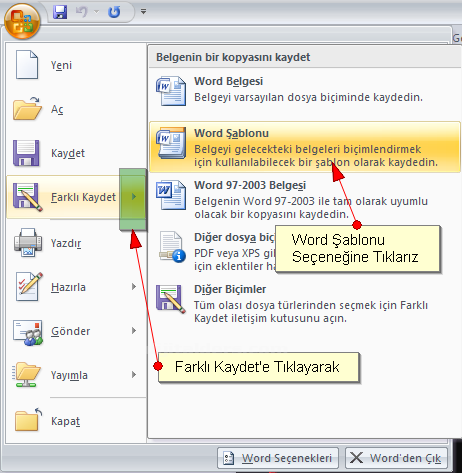Select the Gönder menu label

pos(70,331)
